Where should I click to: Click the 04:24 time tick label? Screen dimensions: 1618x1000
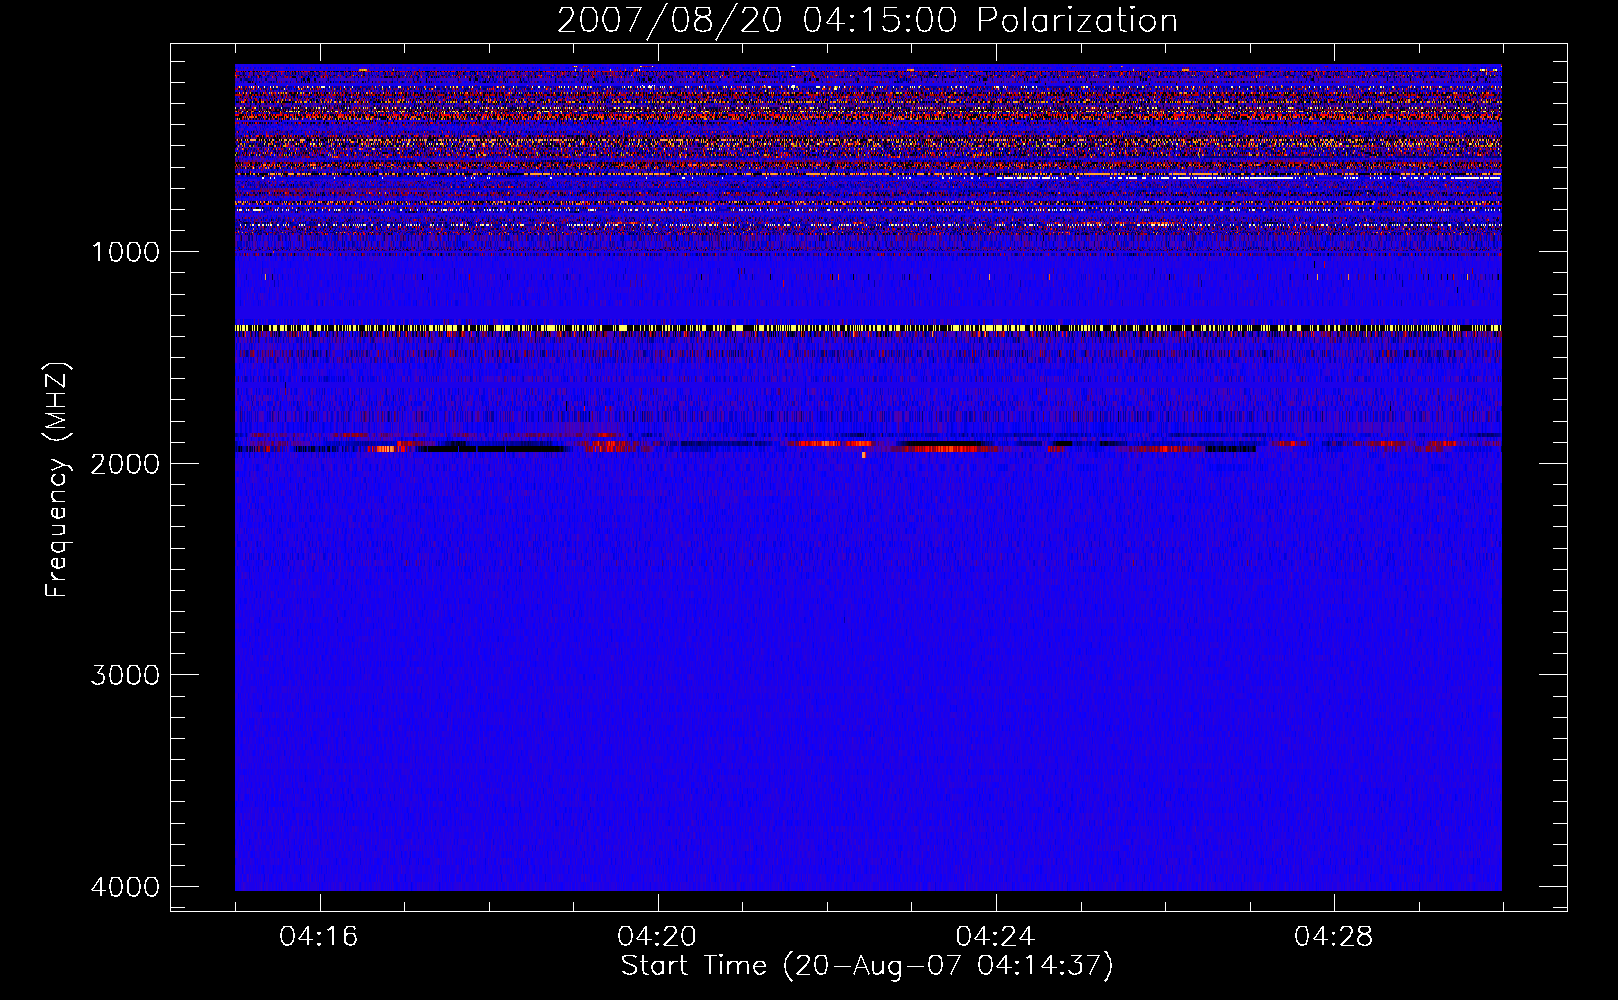pos(995,937)
